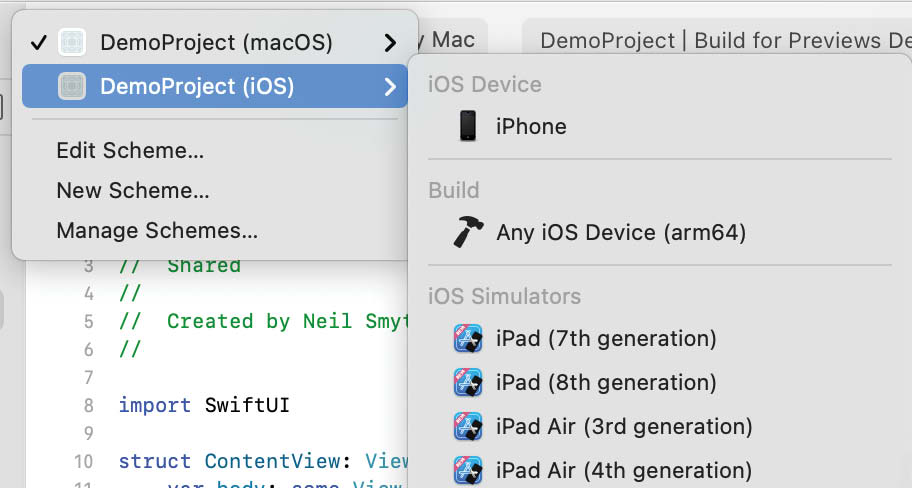The width and height of the screenshot is (912, 488).
Task: Open Edit Scheme…
Action: [130, 151]
